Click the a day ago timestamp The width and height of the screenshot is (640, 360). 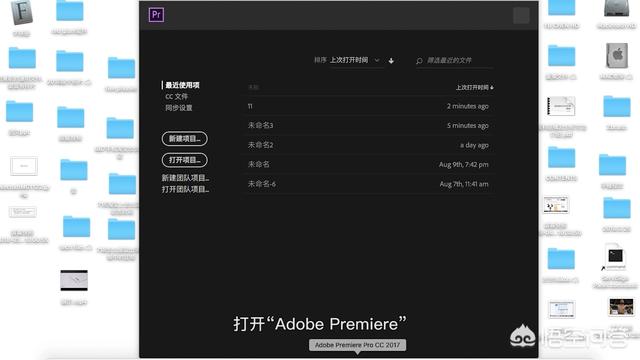(474, 145)
